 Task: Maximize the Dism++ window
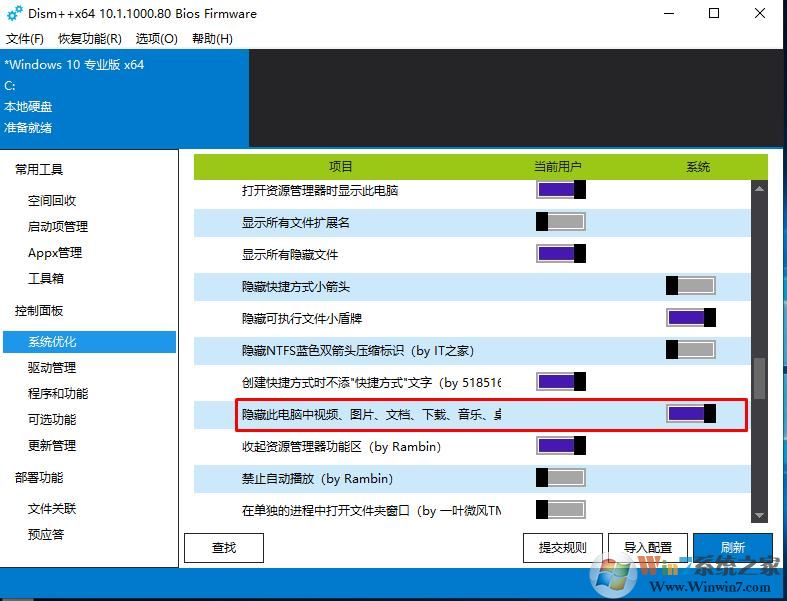(714, 14)
